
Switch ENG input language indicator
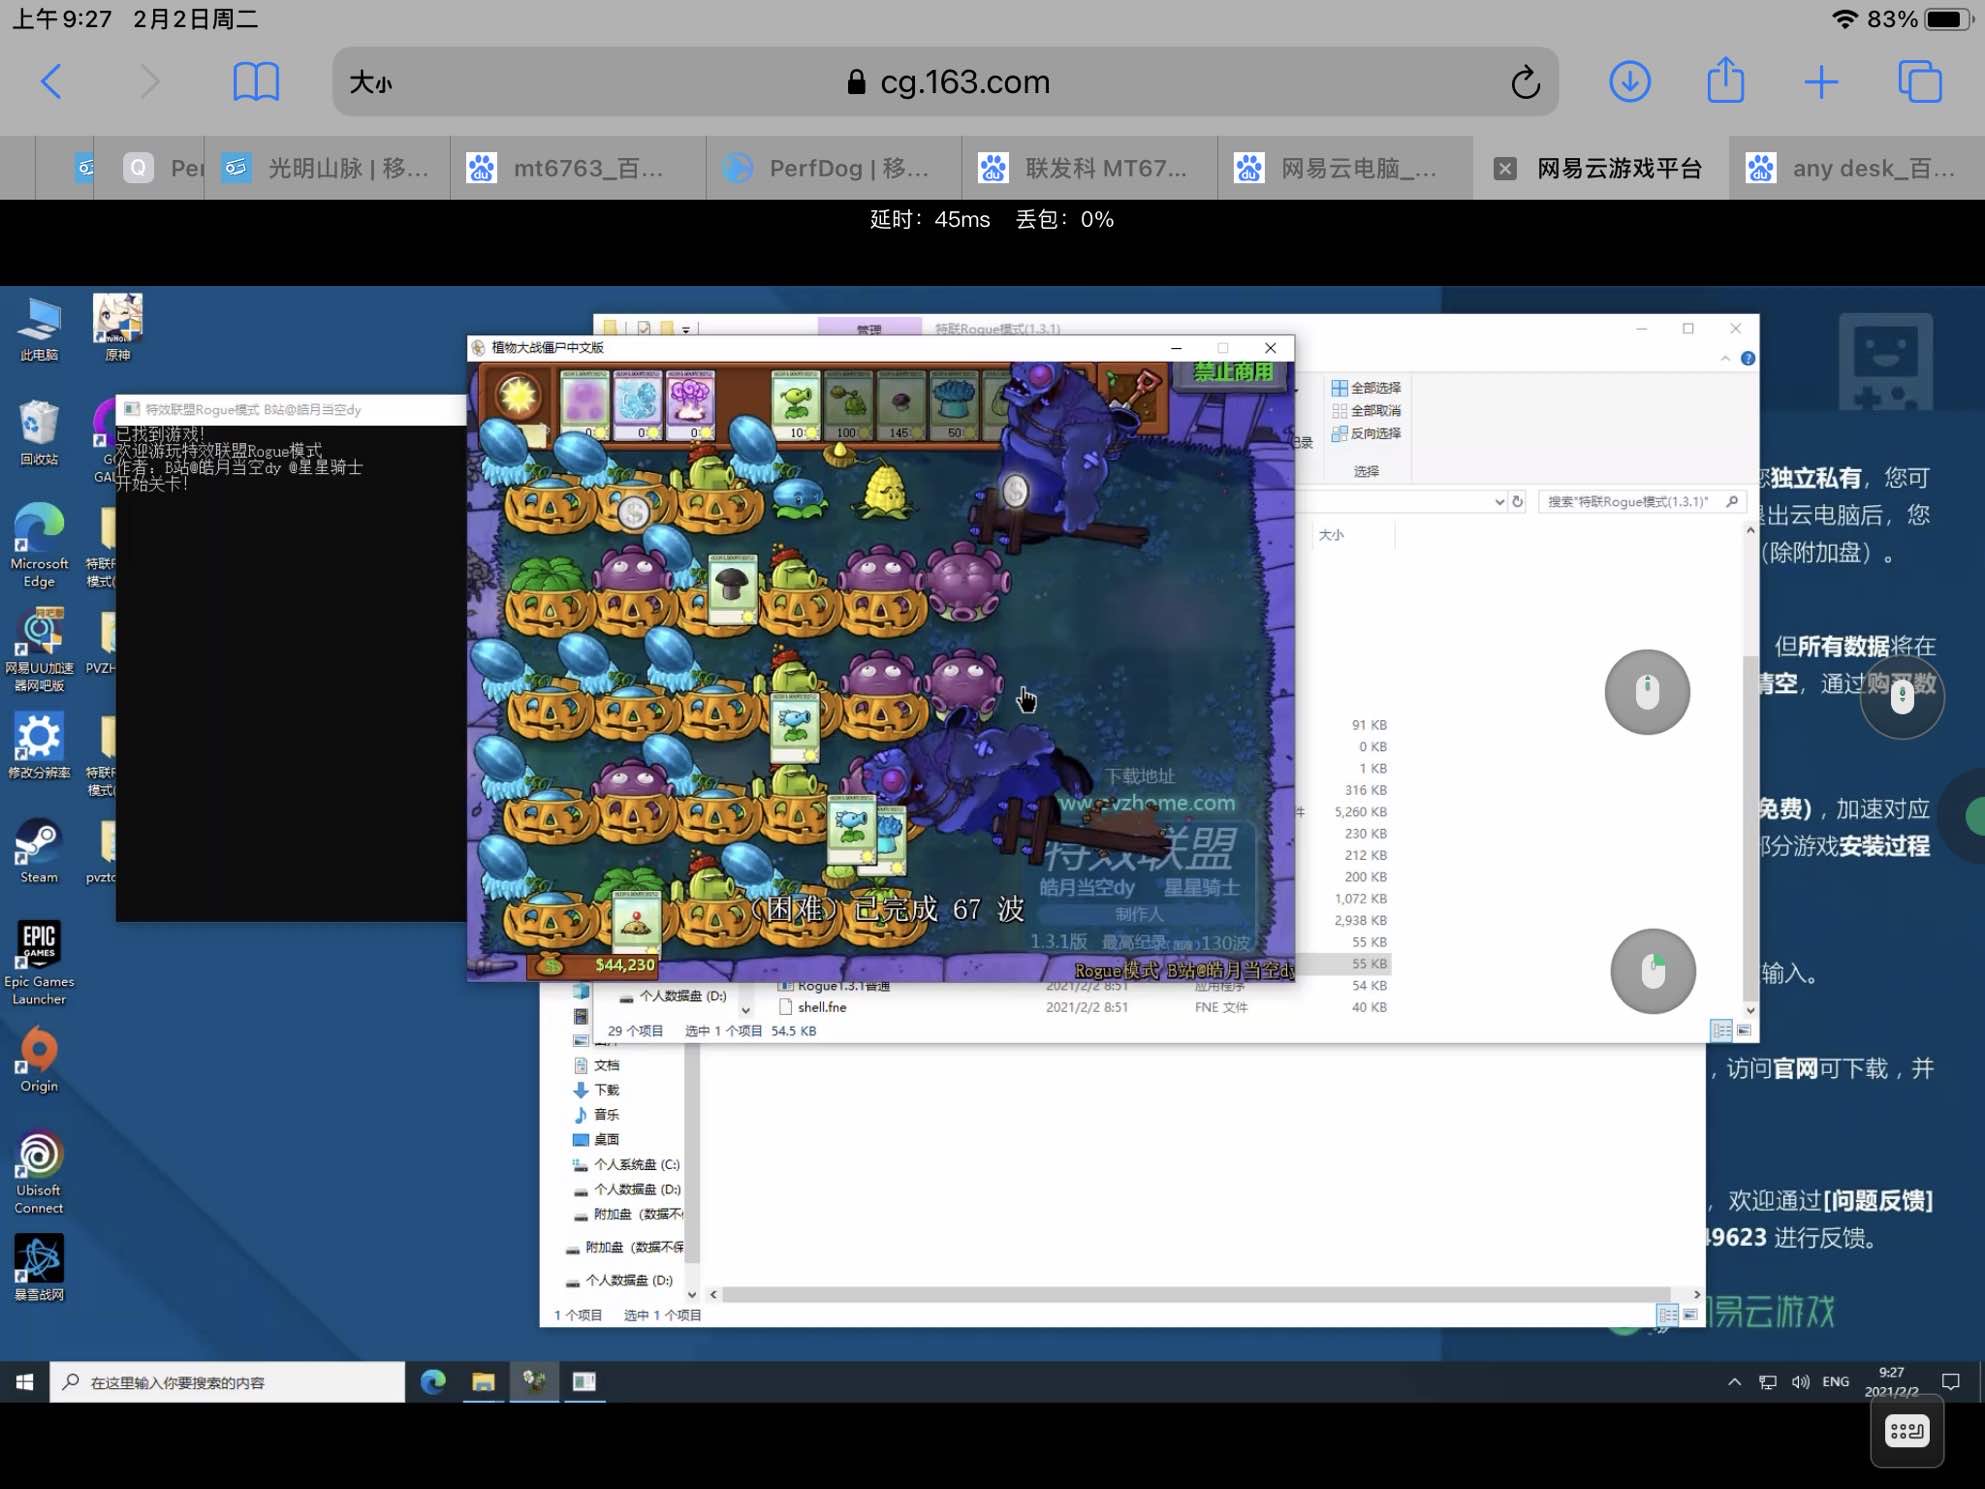click(1836, 1382)
